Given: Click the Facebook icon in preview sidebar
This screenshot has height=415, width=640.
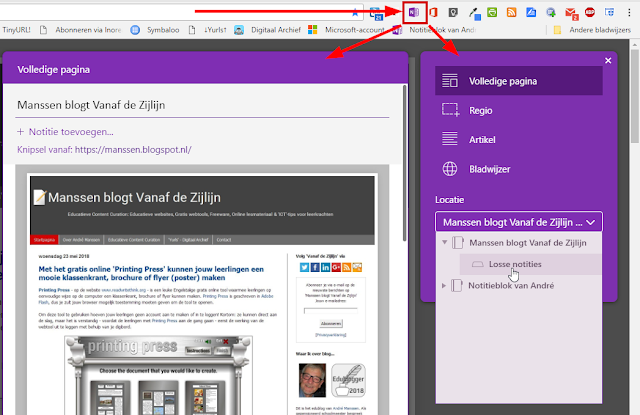Looking at the screenshot, I should click(x=315, y=267).
